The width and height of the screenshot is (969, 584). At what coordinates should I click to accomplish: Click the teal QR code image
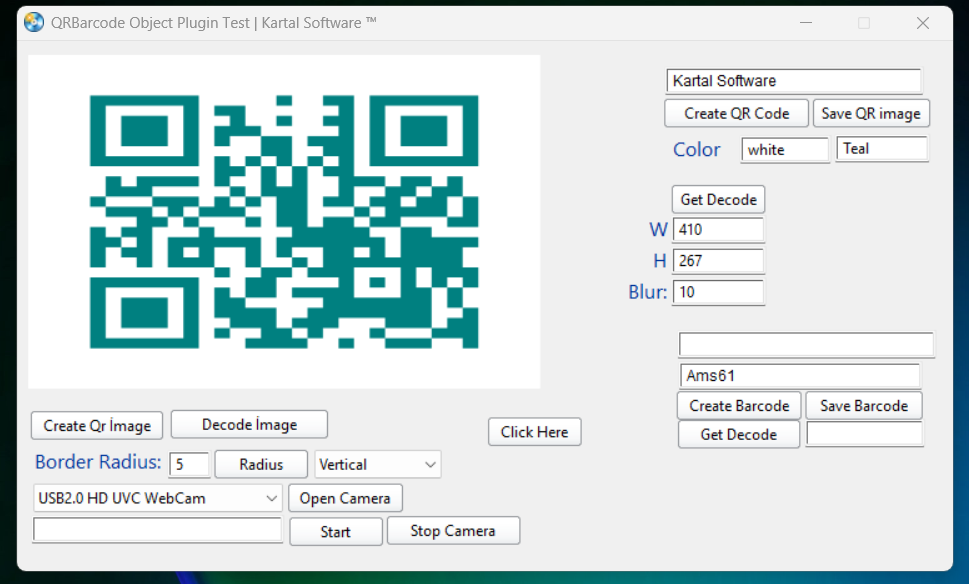(284, 222)
